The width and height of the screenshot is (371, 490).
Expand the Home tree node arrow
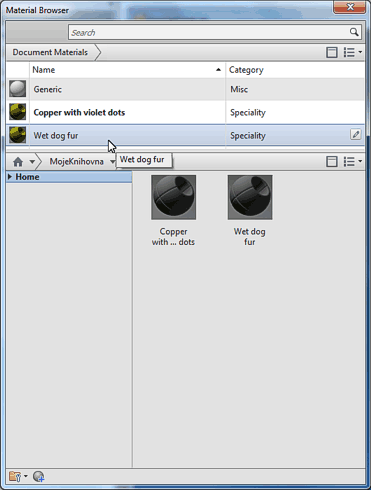[10, 177]
